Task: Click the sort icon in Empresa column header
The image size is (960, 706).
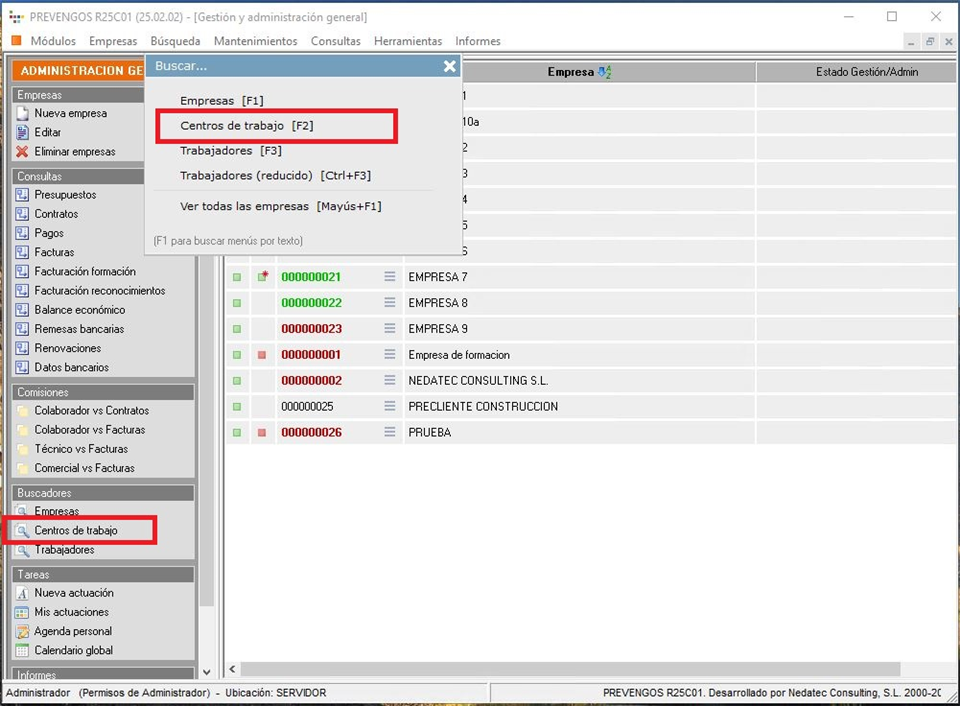Action: coord(604,72)
